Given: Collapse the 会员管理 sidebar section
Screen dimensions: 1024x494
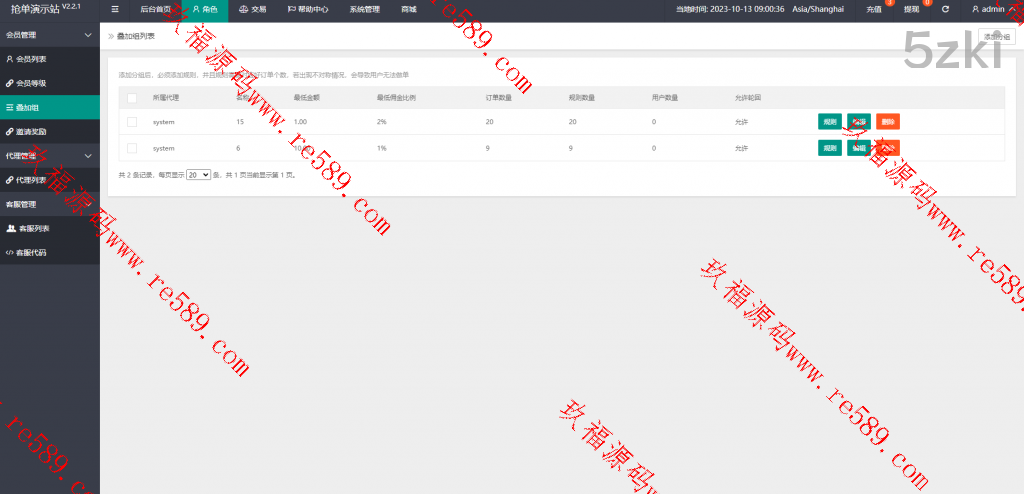Looking at the screenshot, I should coord(50,35).
